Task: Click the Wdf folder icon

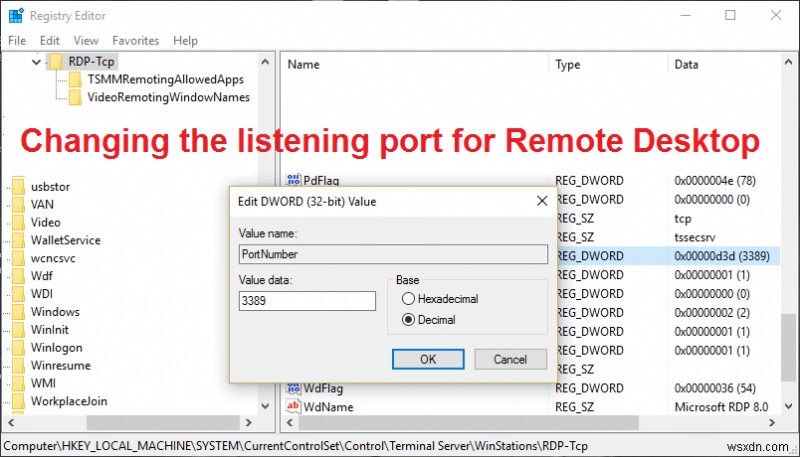Action: [x=18, y=275]
